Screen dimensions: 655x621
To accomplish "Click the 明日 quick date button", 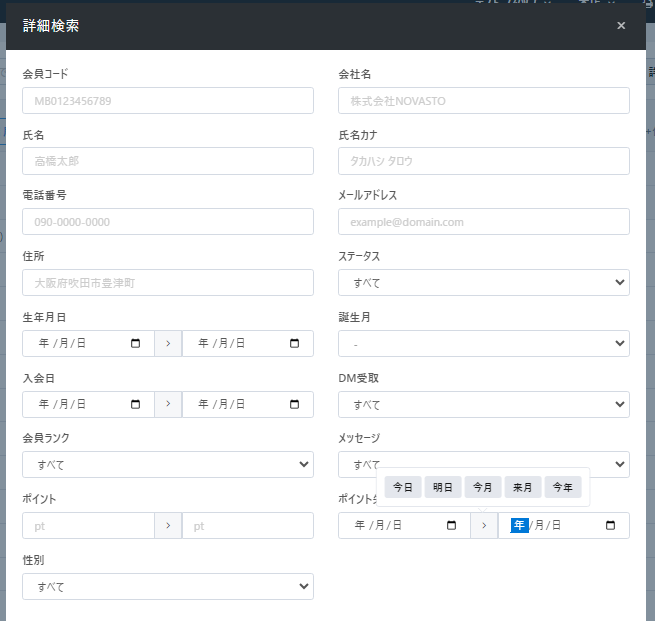I will coord(443,487).
